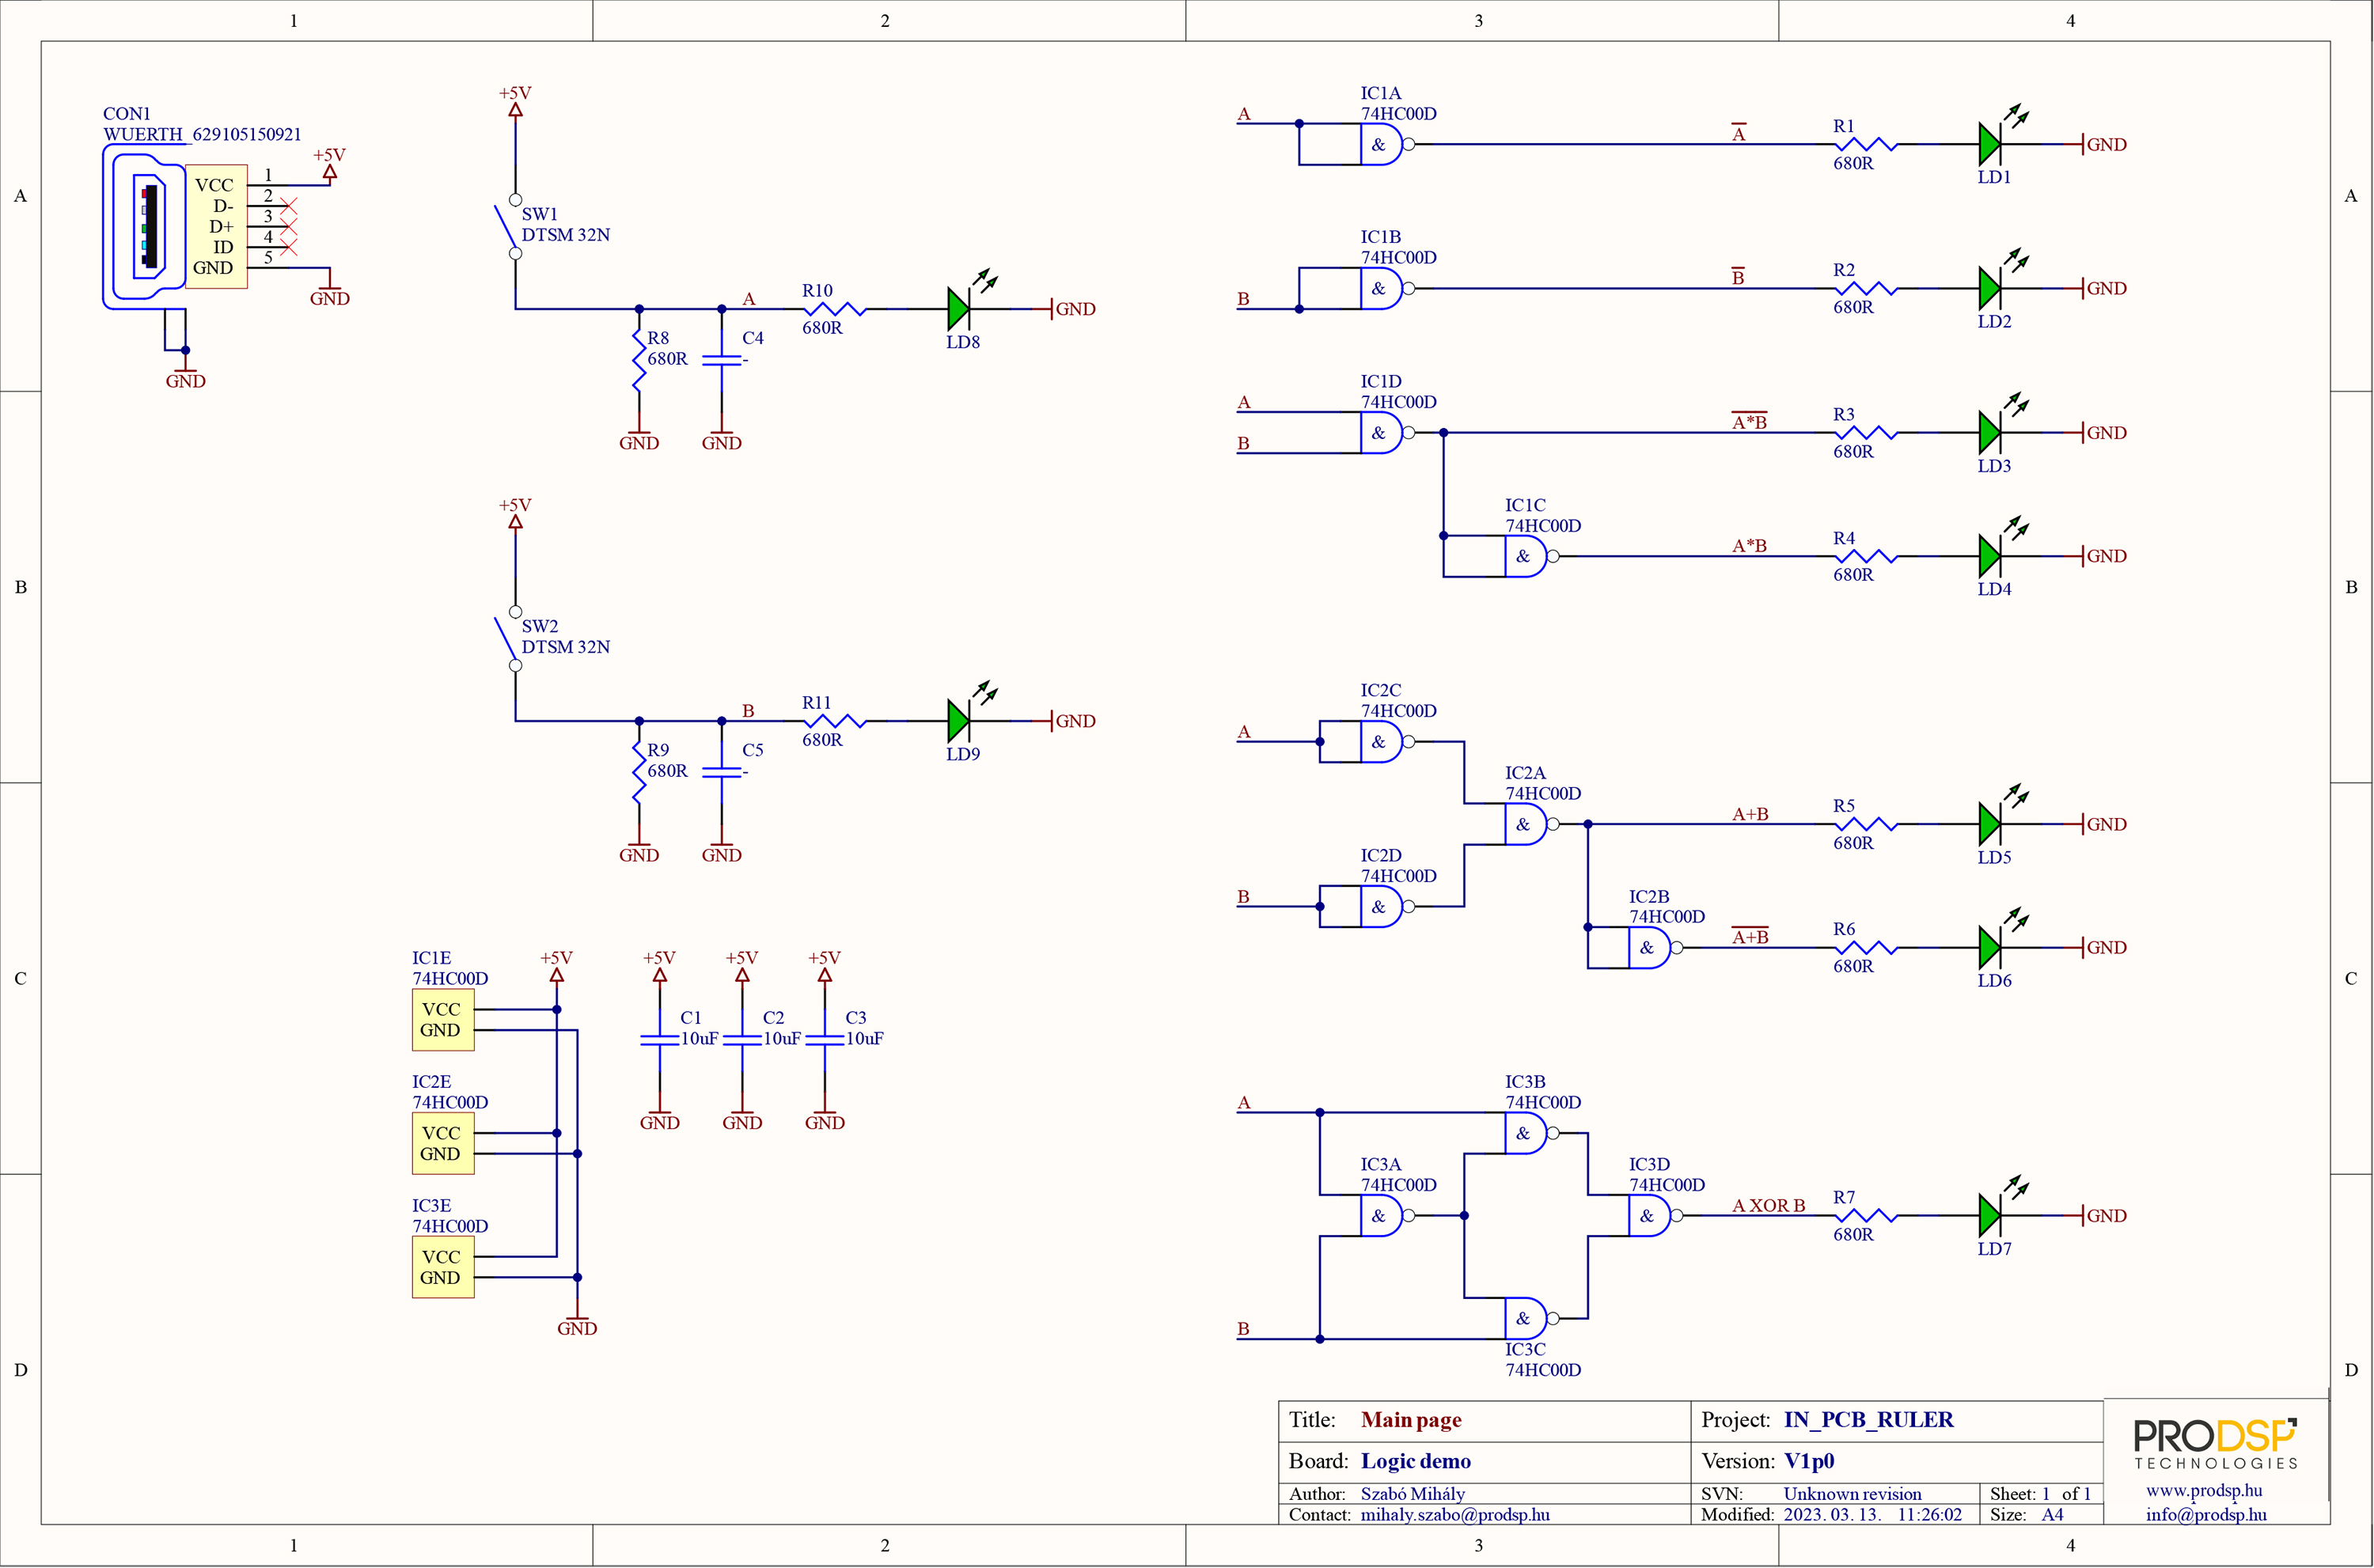This screenshot has height=1568, width=2374.
Task: Click the LD3 LED symbol
Action: tap(2002, 425)
